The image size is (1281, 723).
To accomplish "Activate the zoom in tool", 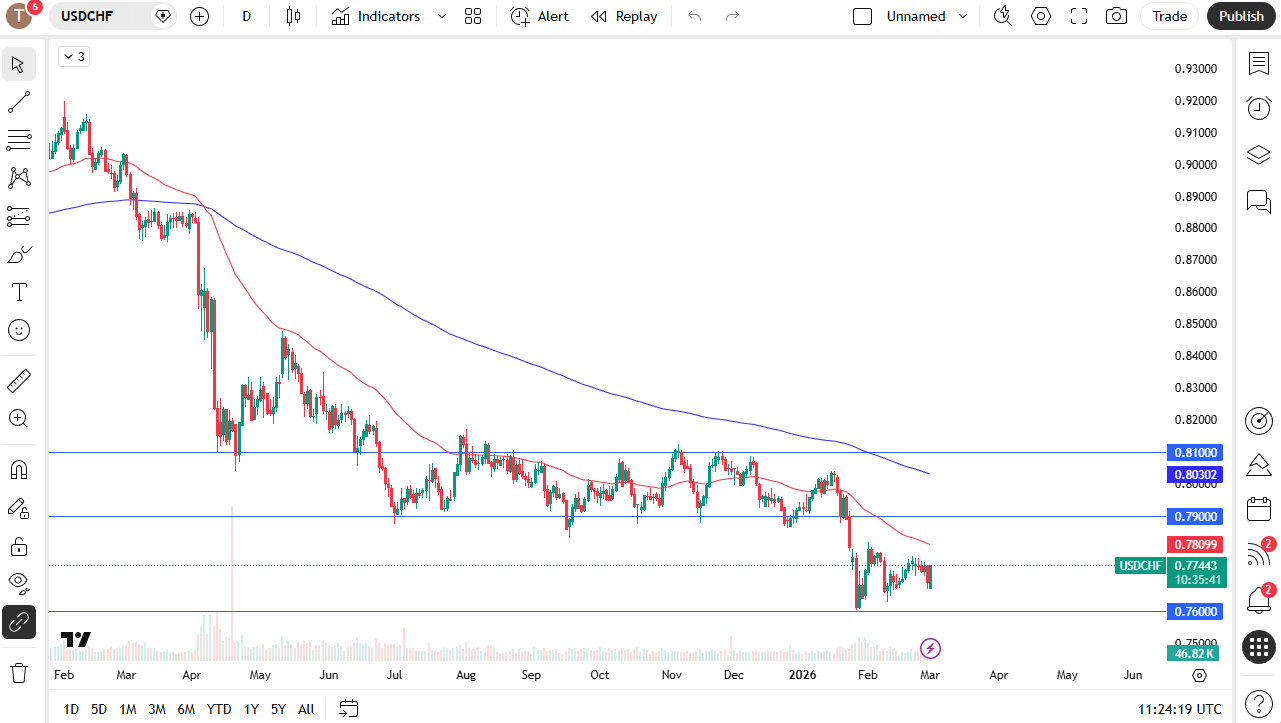I will [x=18, y=419].
